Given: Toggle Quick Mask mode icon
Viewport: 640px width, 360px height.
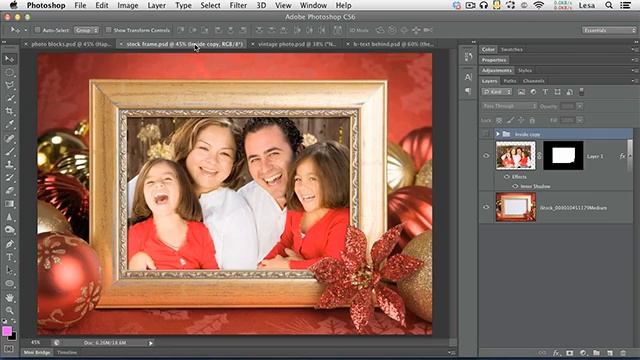Looking at the screenshot, I should click(x=9, y=349).
